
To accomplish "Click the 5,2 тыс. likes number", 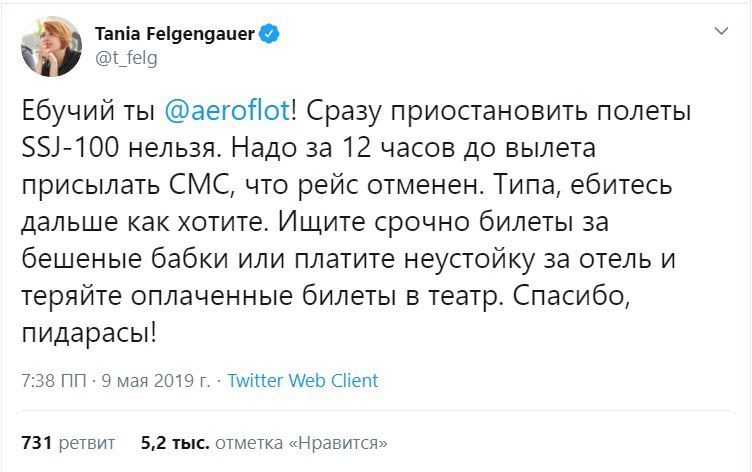I will (x=175, y=442).
